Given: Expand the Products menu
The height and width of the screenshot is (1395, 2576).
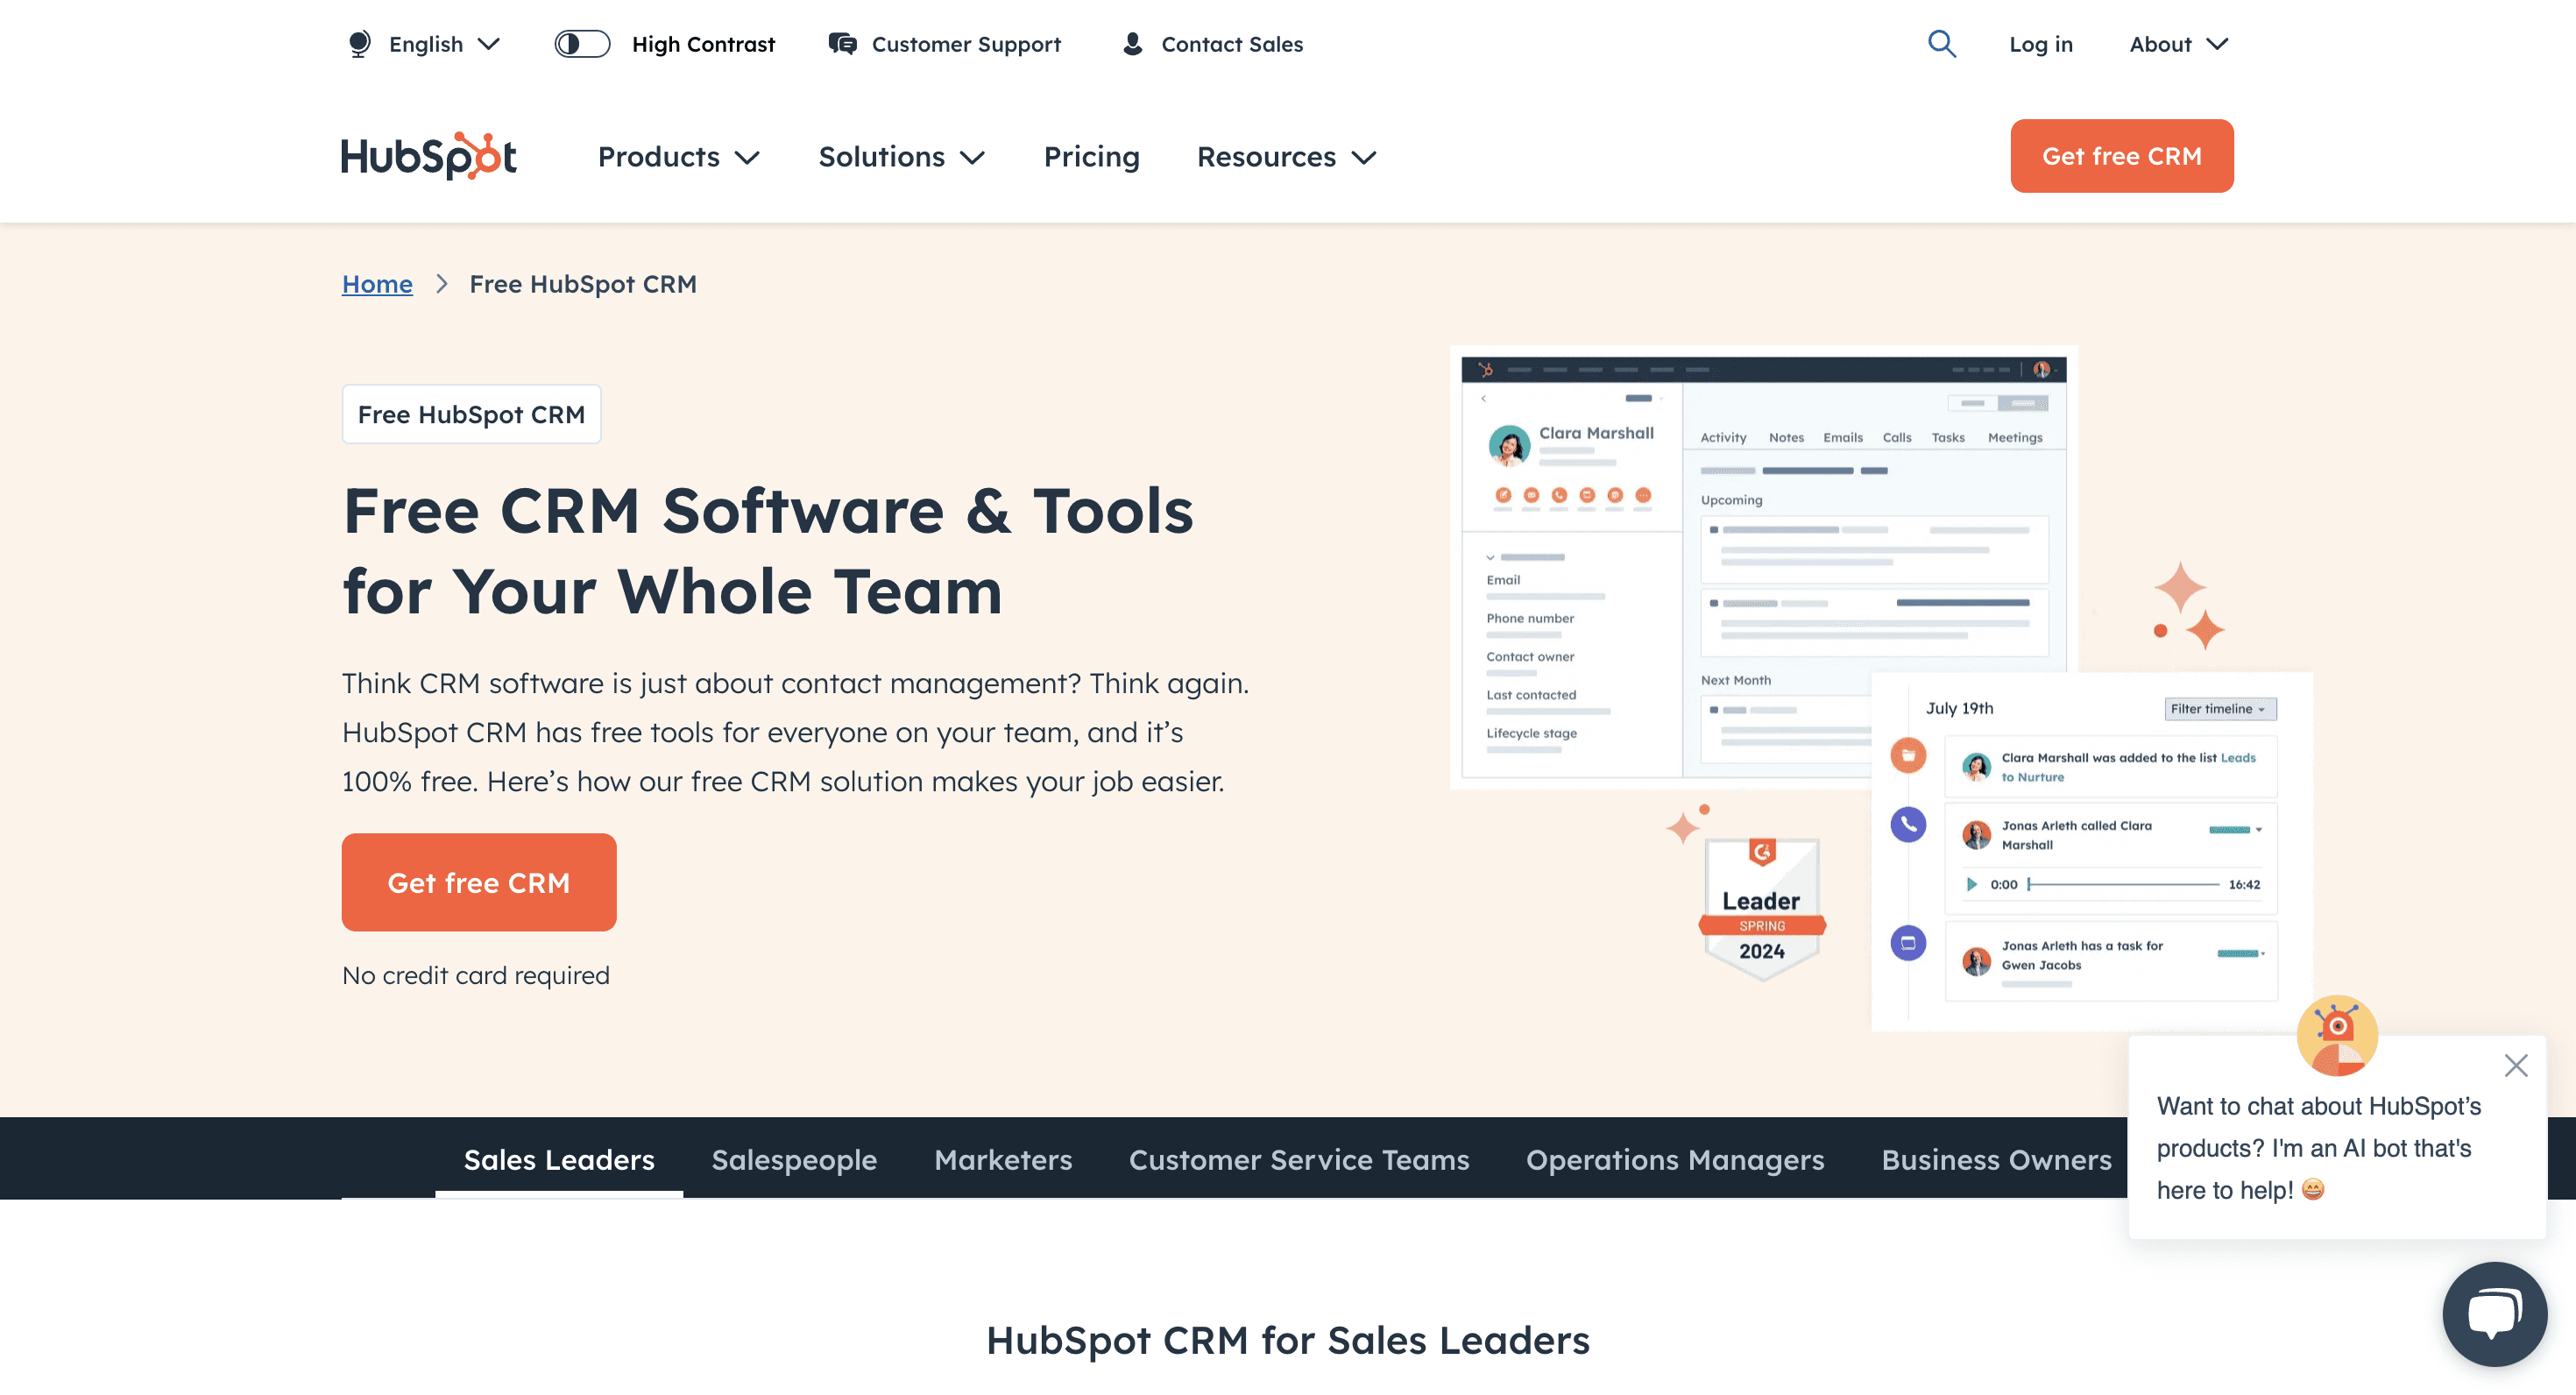Looking at the screenshot, I should click(679, 157).
